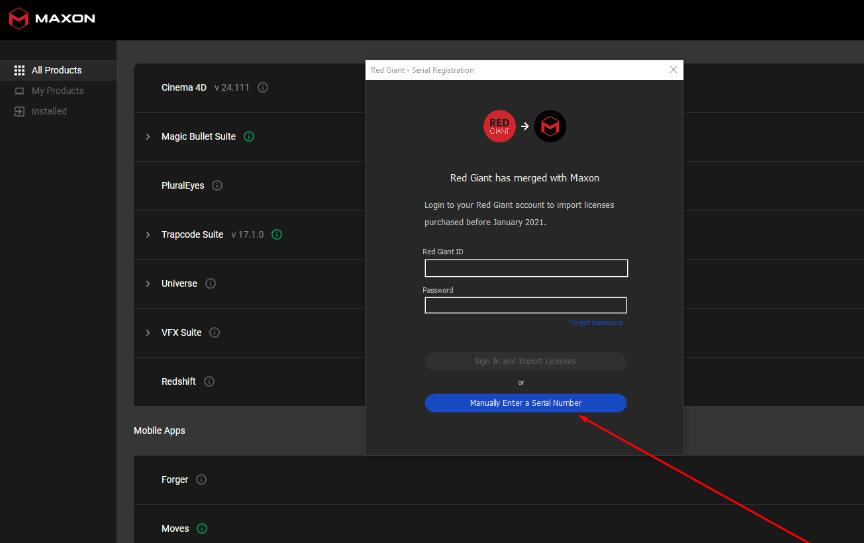The width and height of the screenshot is (864, 543).
Task: Show info for Cinema 4D
Action: pos(263,88)
